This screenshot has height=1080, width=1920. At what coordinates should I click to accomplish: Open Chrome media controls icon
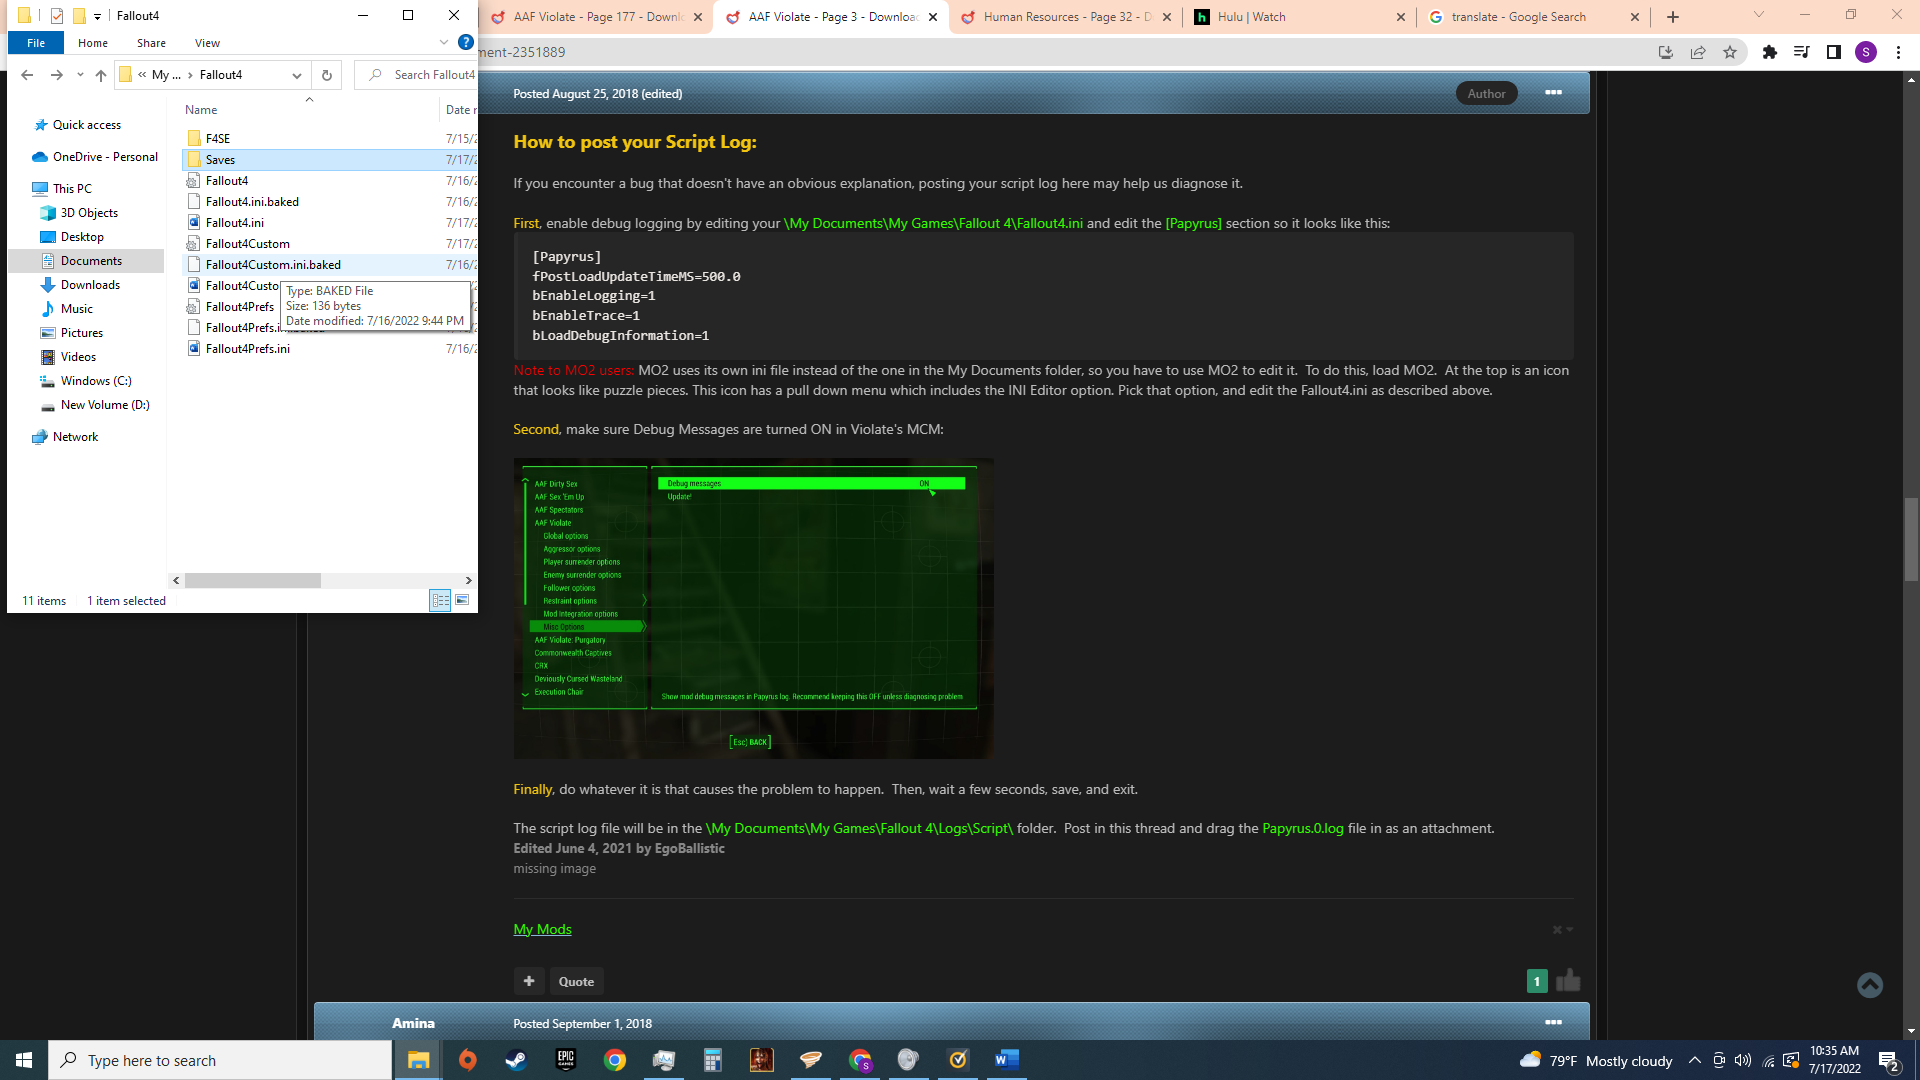1802,52
